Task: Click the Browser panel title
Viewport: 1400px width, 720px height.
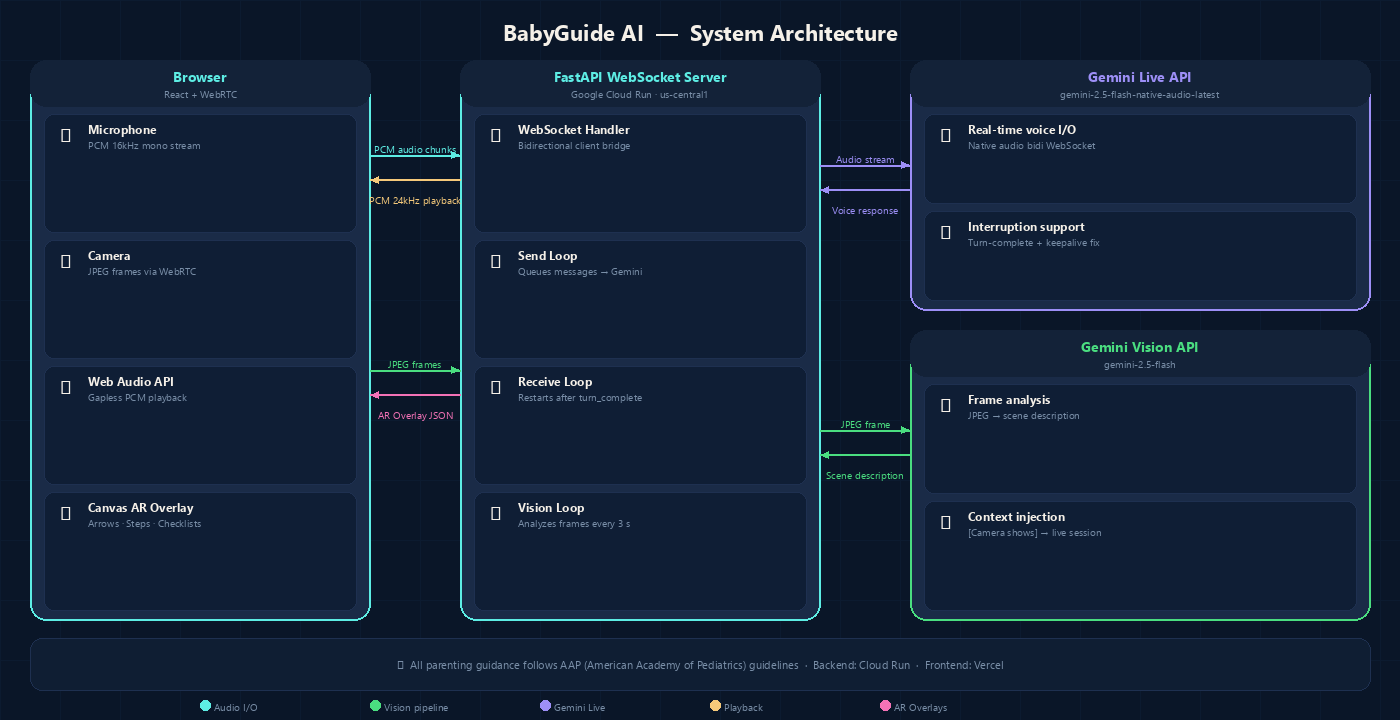Action: (x=200, y=77)
